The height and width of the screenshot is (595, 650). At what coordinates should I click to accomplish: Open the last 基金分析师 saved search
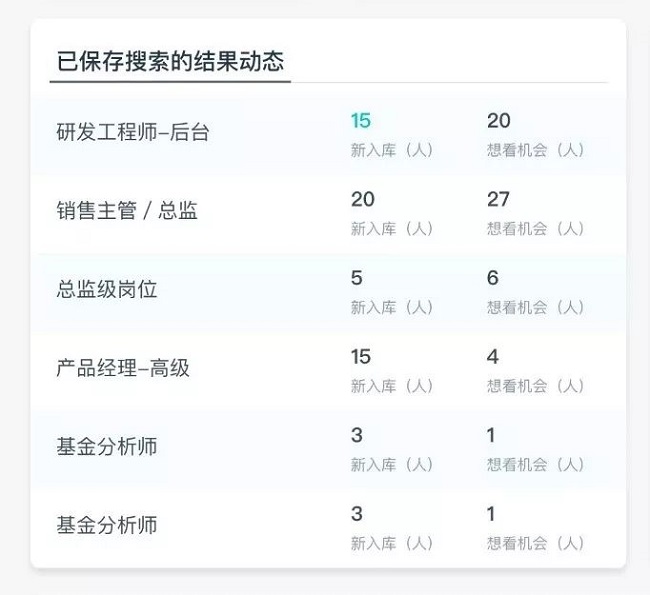(x=107, y=525)
